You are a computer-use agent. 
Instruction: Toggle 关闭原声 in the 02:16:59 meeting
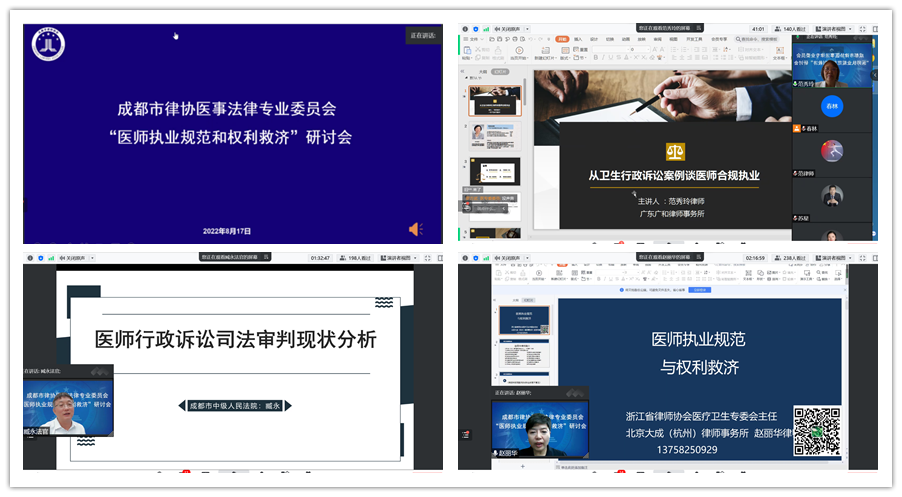click(x=507, y=258)
